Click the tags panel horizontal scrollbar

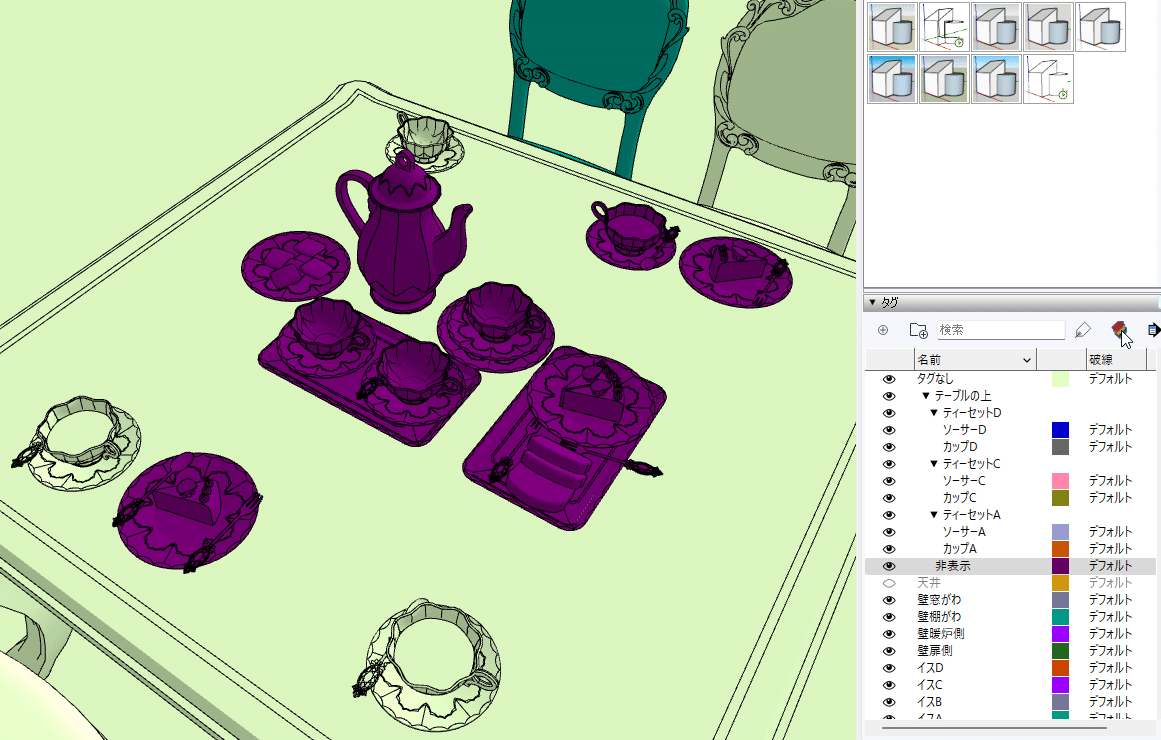pyautogui.click(x=994, y=727)
